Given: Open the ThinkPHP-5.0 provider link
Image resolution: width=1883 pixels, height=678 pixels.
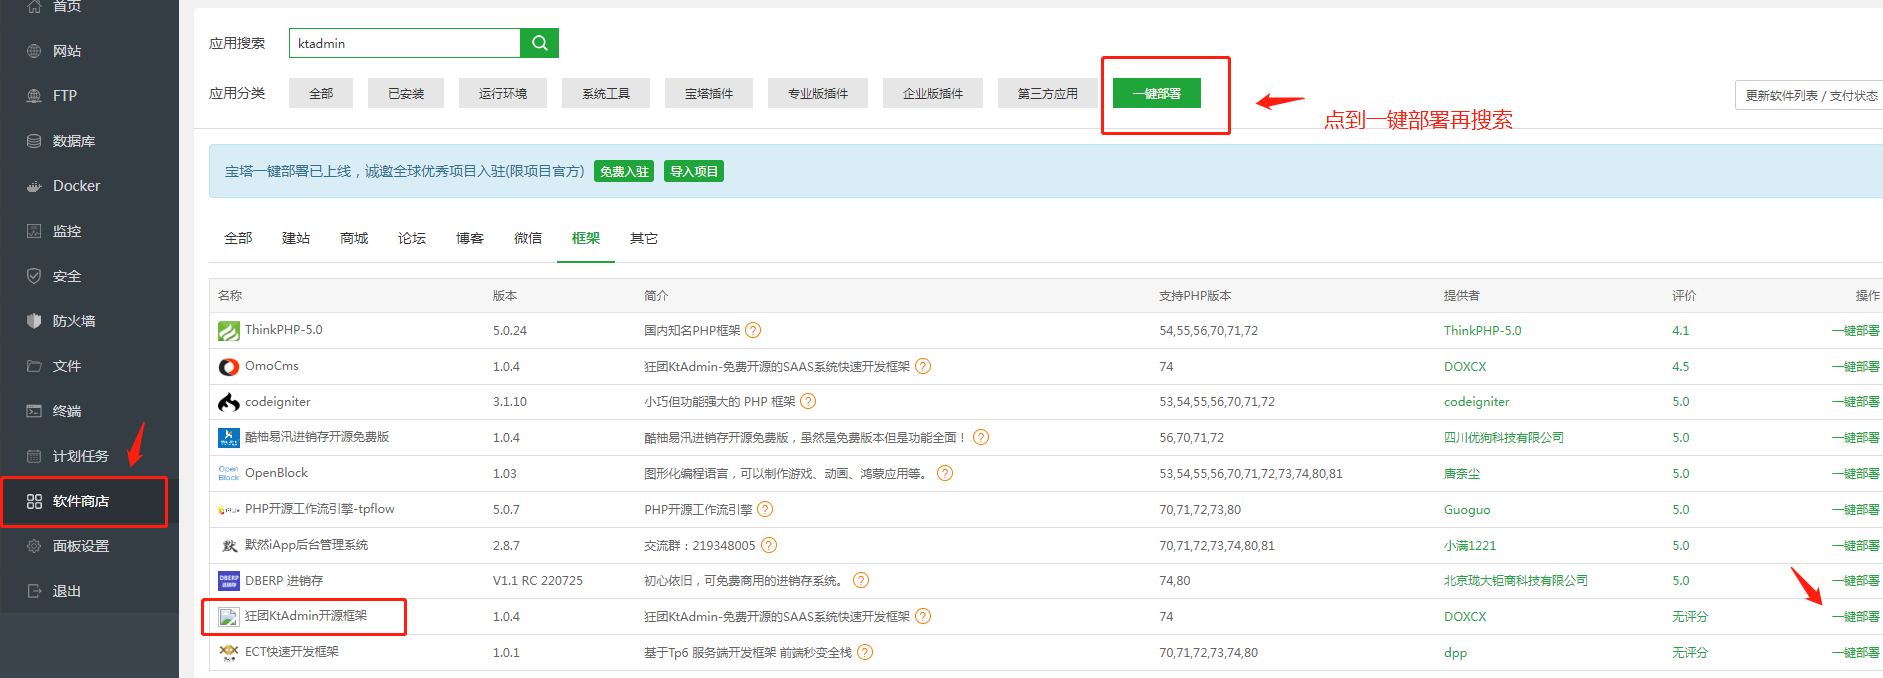Looking at the screenshot, I should click(x=1482, y=331).
